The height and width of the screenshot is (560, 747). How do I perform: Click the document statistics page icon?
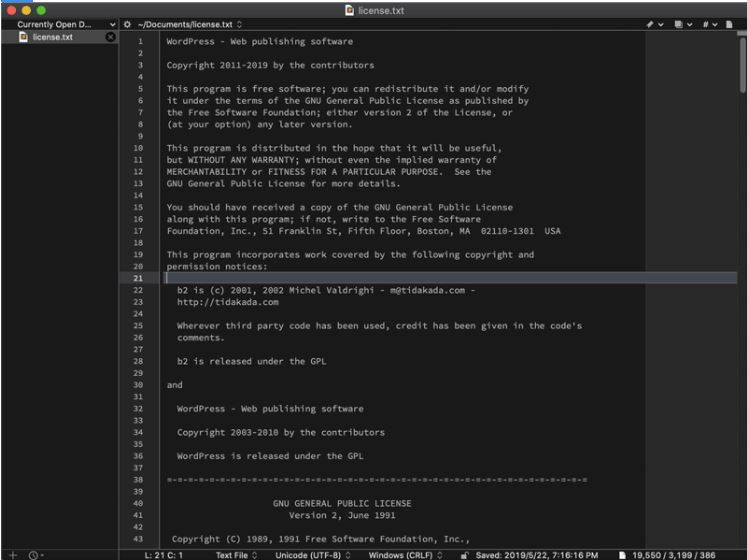pos(622,555)
